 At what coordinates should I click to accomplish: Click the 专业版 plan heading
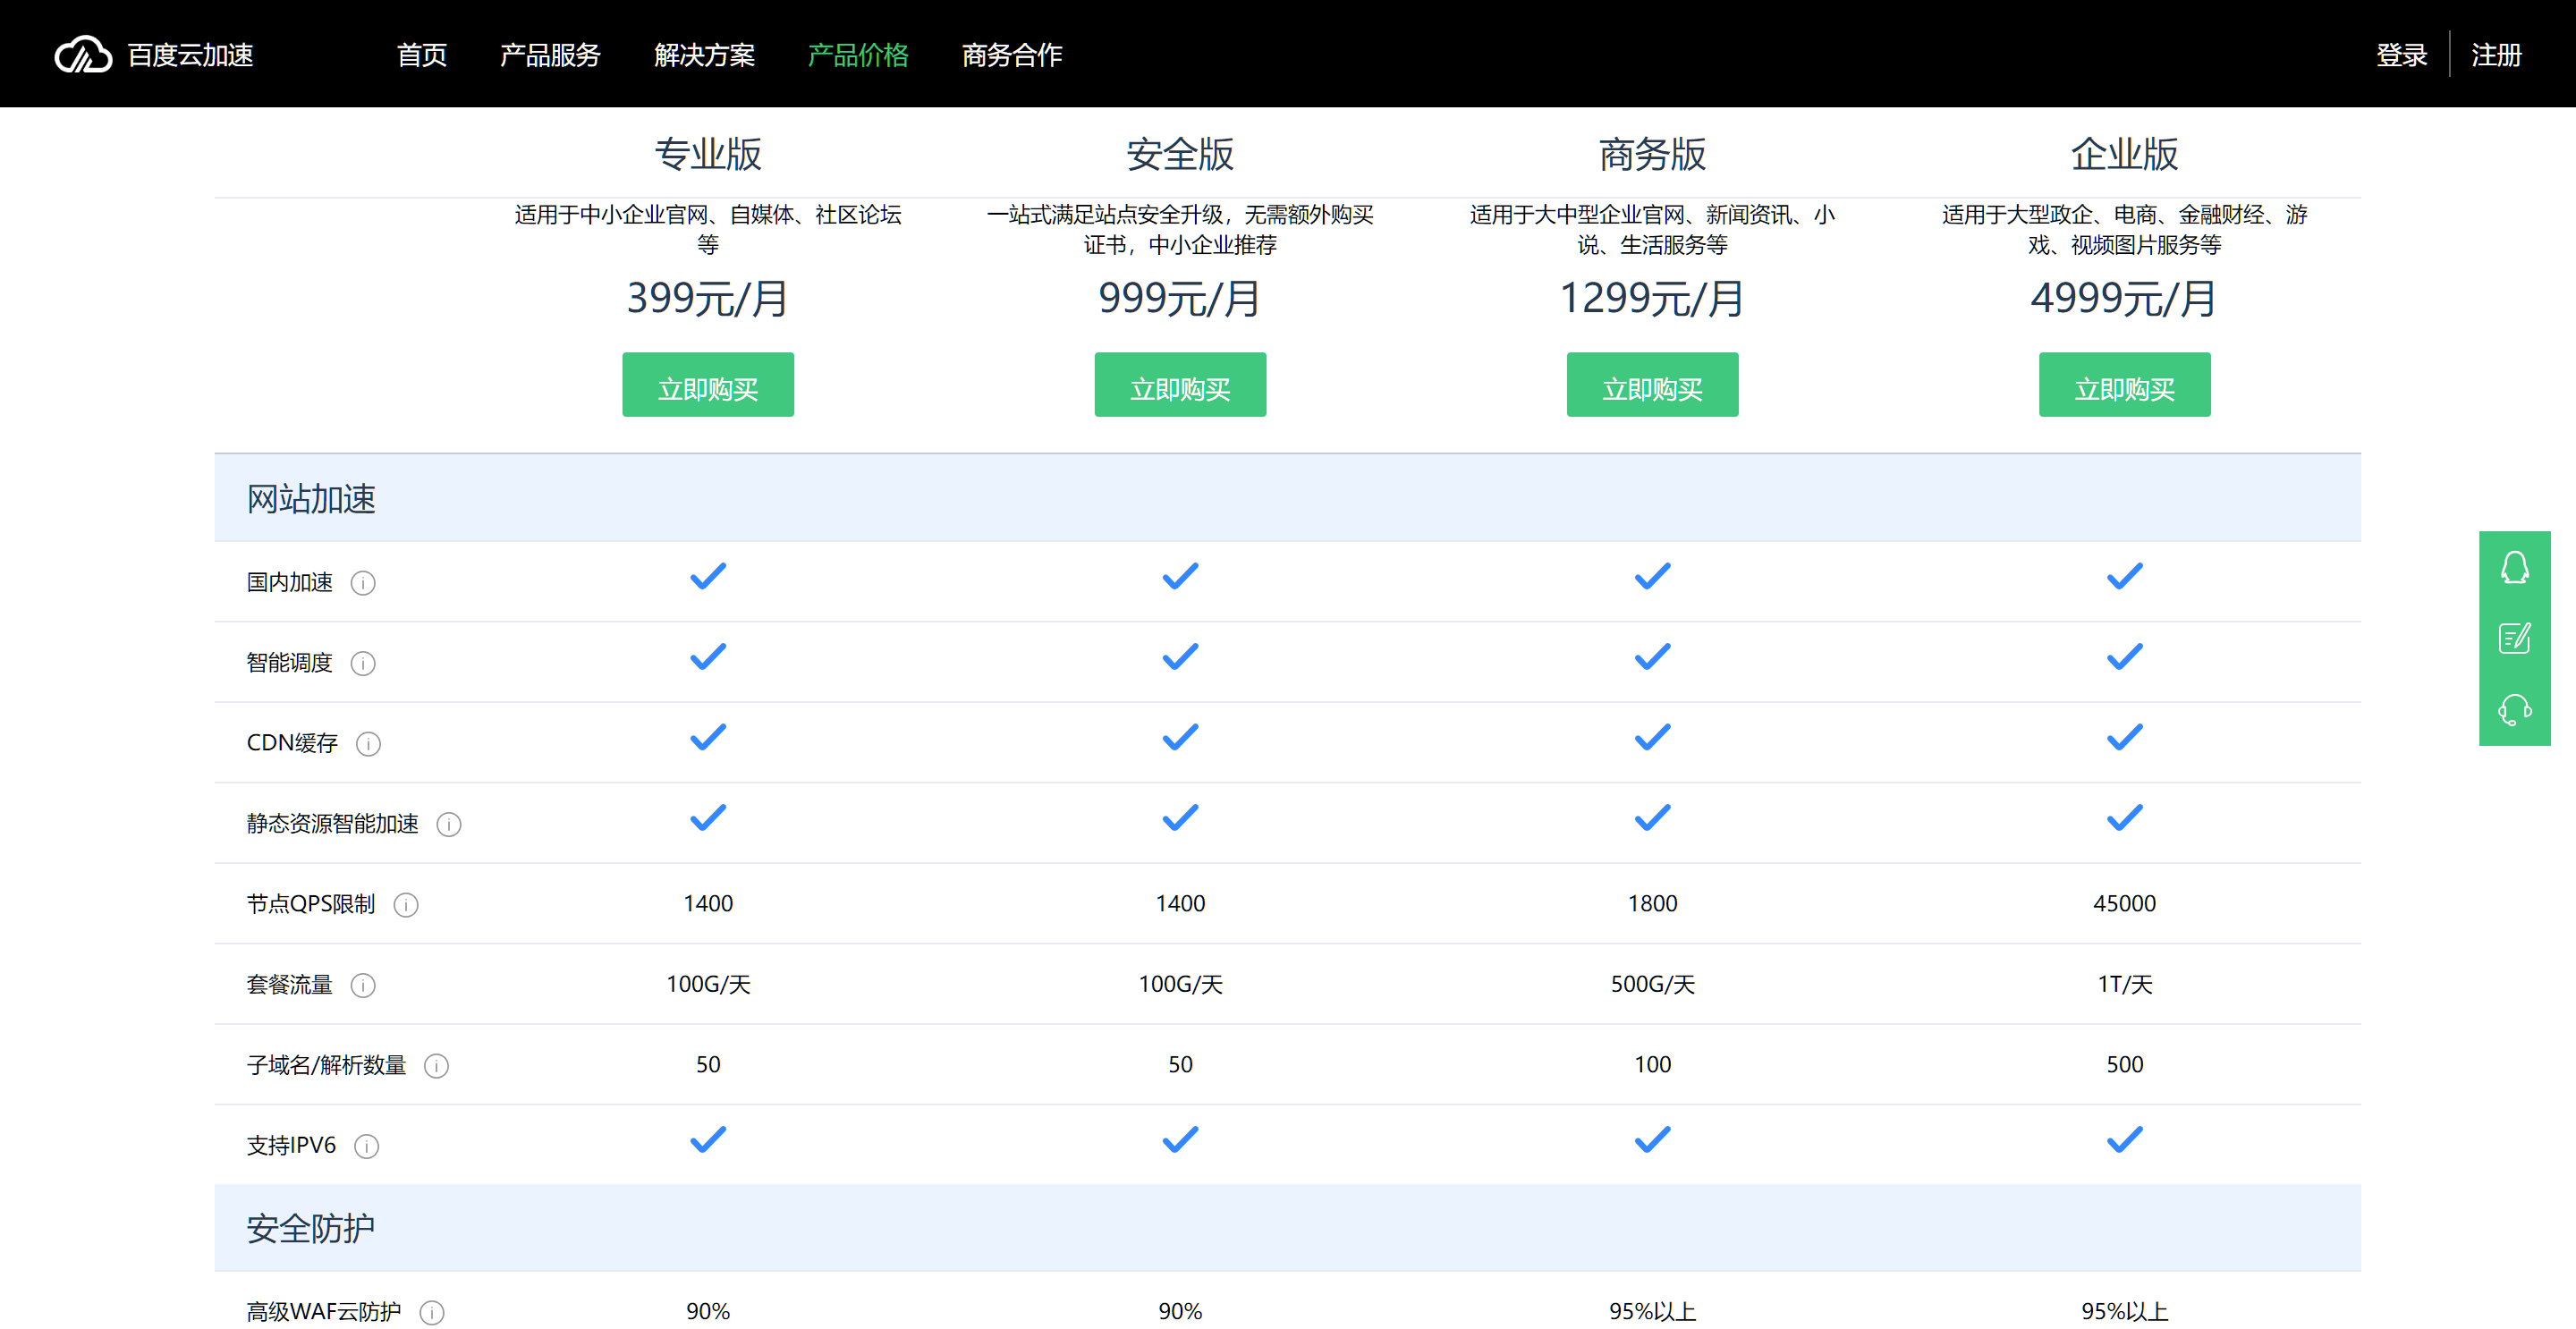tap(708, 155)
